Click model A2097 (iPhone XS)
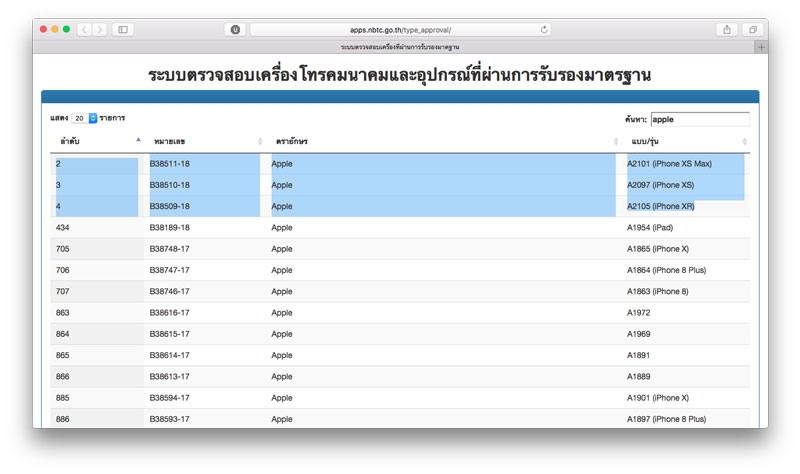The width and height of the screenshot is (800, 474). coord(661,185)
